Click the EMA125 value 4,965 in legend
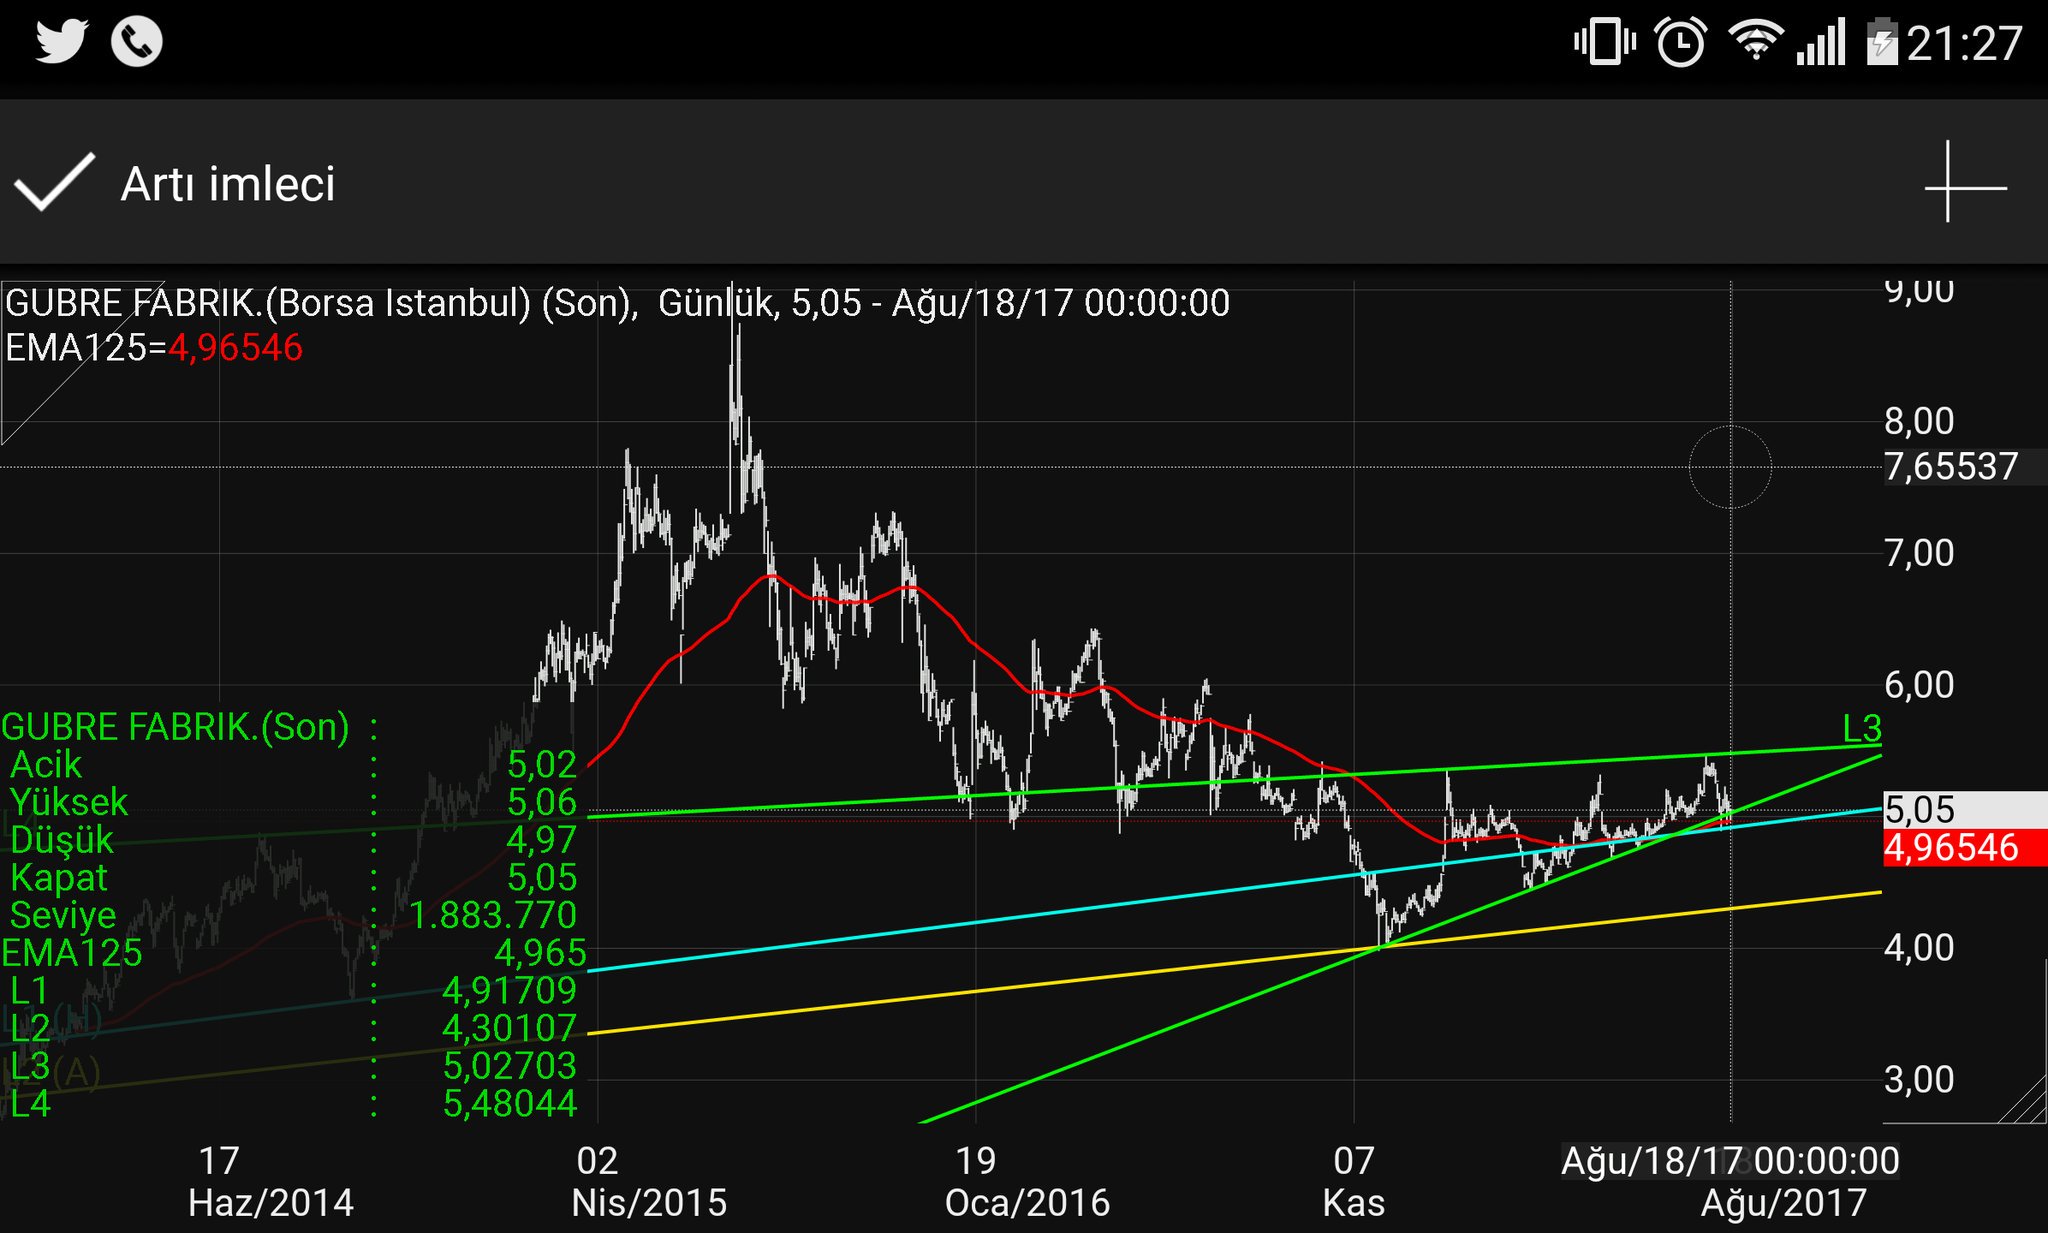Image resolution: width=2048 pixels, height=1233 pixels. pos(540,953)
